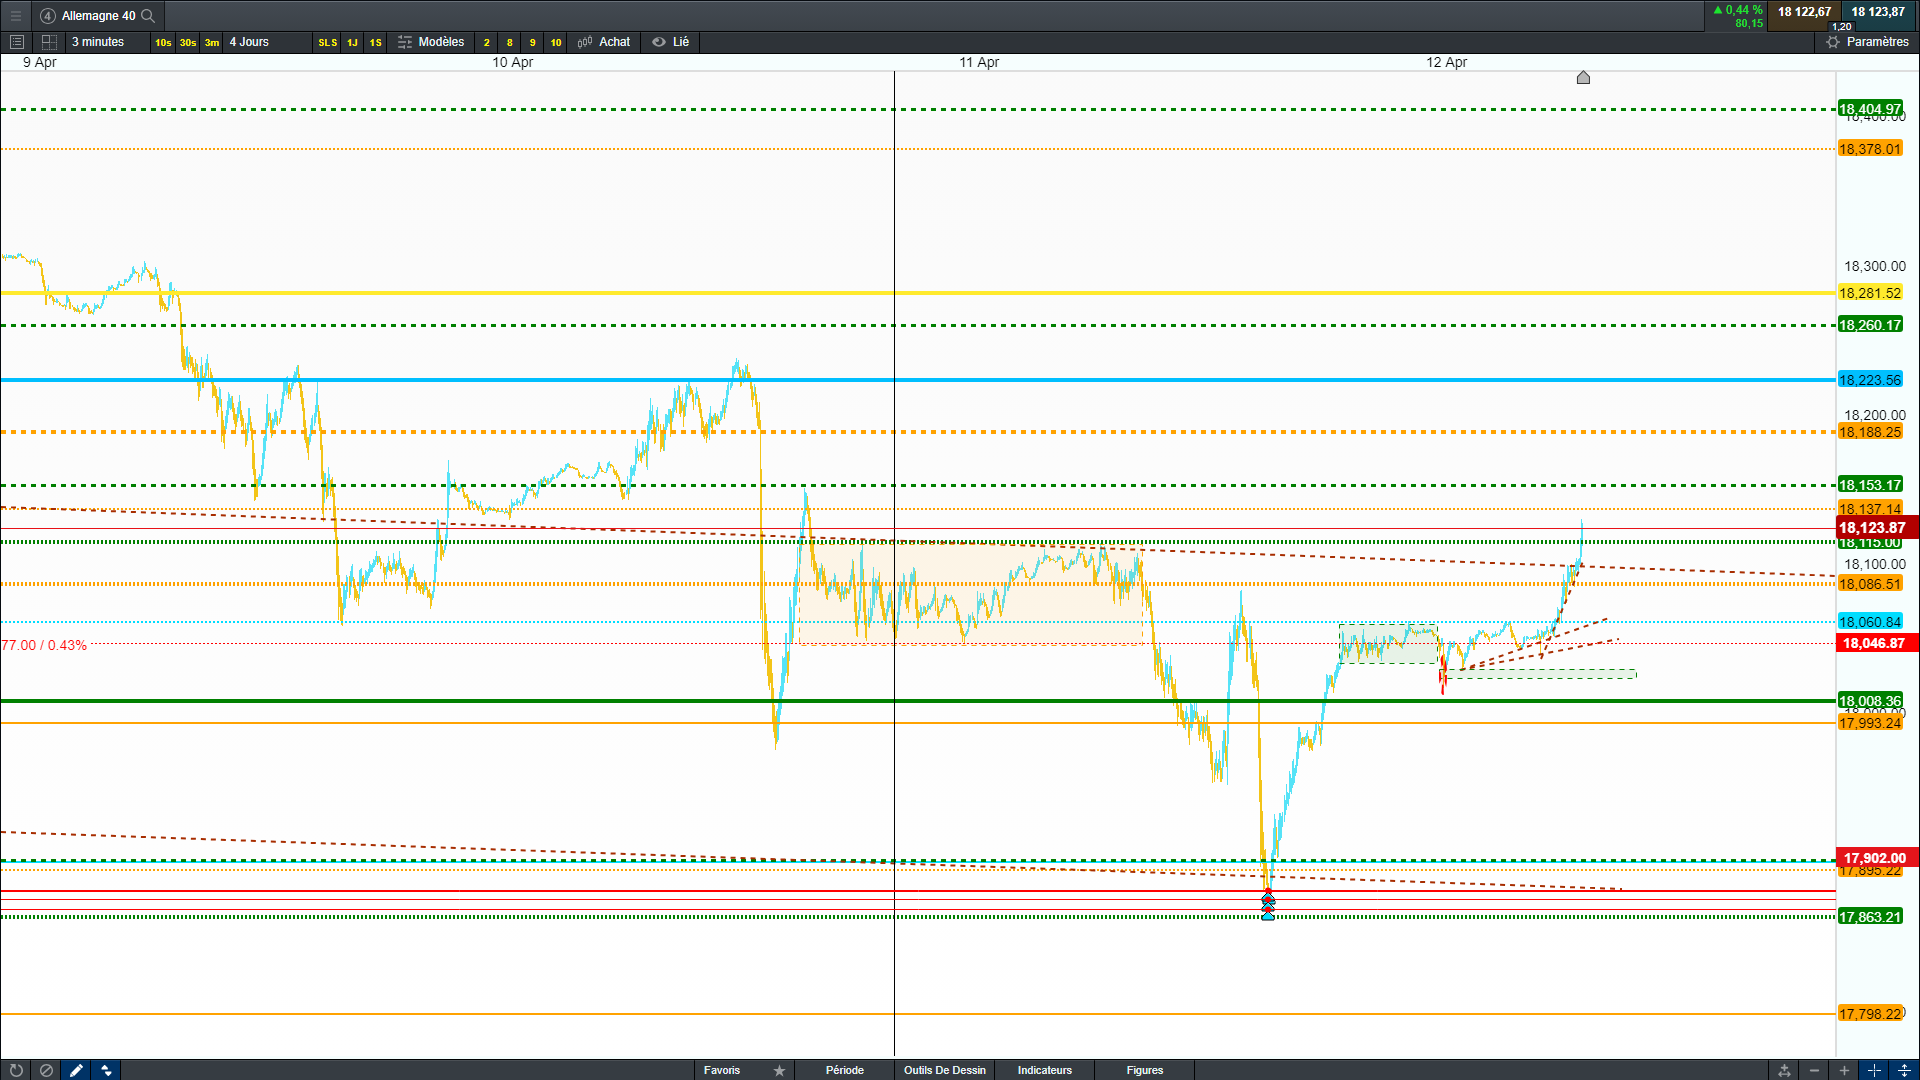Open the Outils De Dessin tab
The image size is (1920, 1080).
click(x=944, y=1070)
